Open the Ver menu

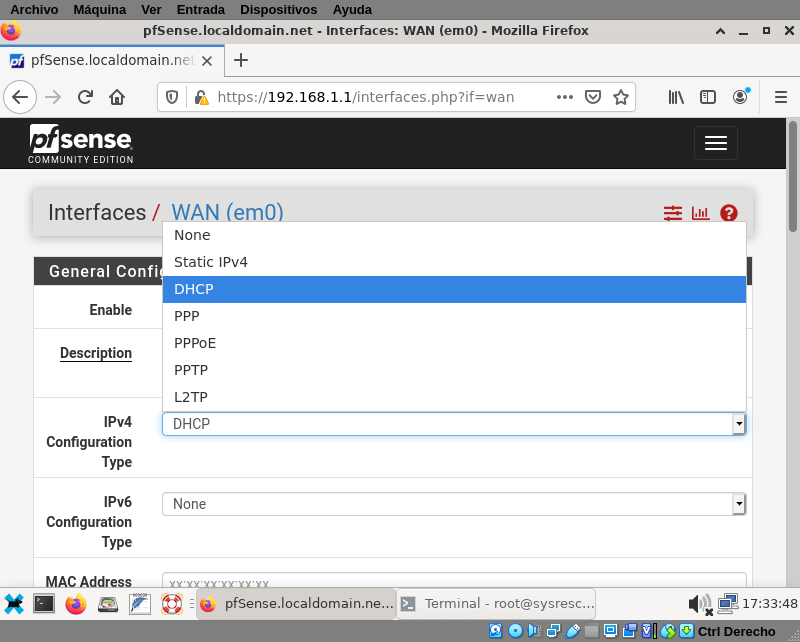pos(151,10)
